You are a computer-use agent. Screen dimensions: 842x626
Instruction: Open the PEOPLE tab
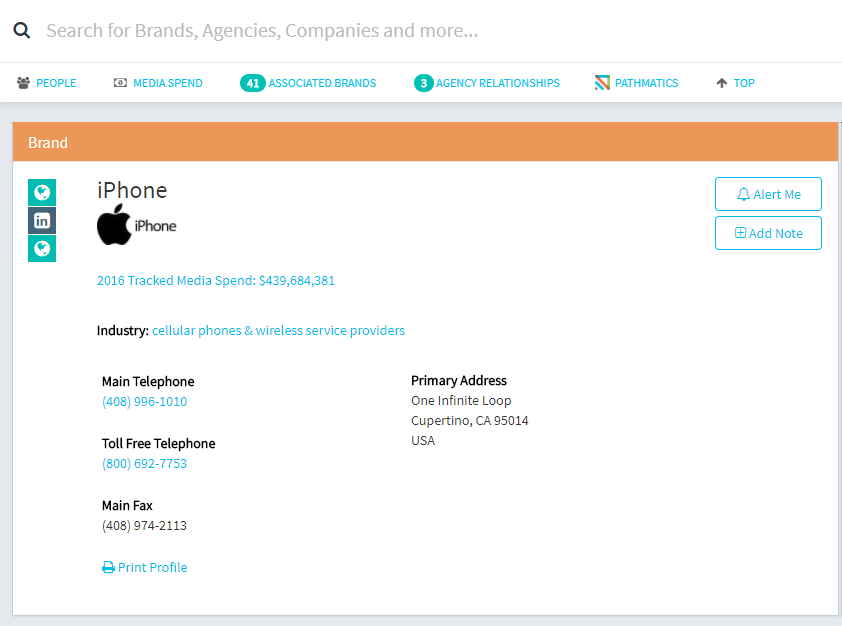click(x=56, y=83)
